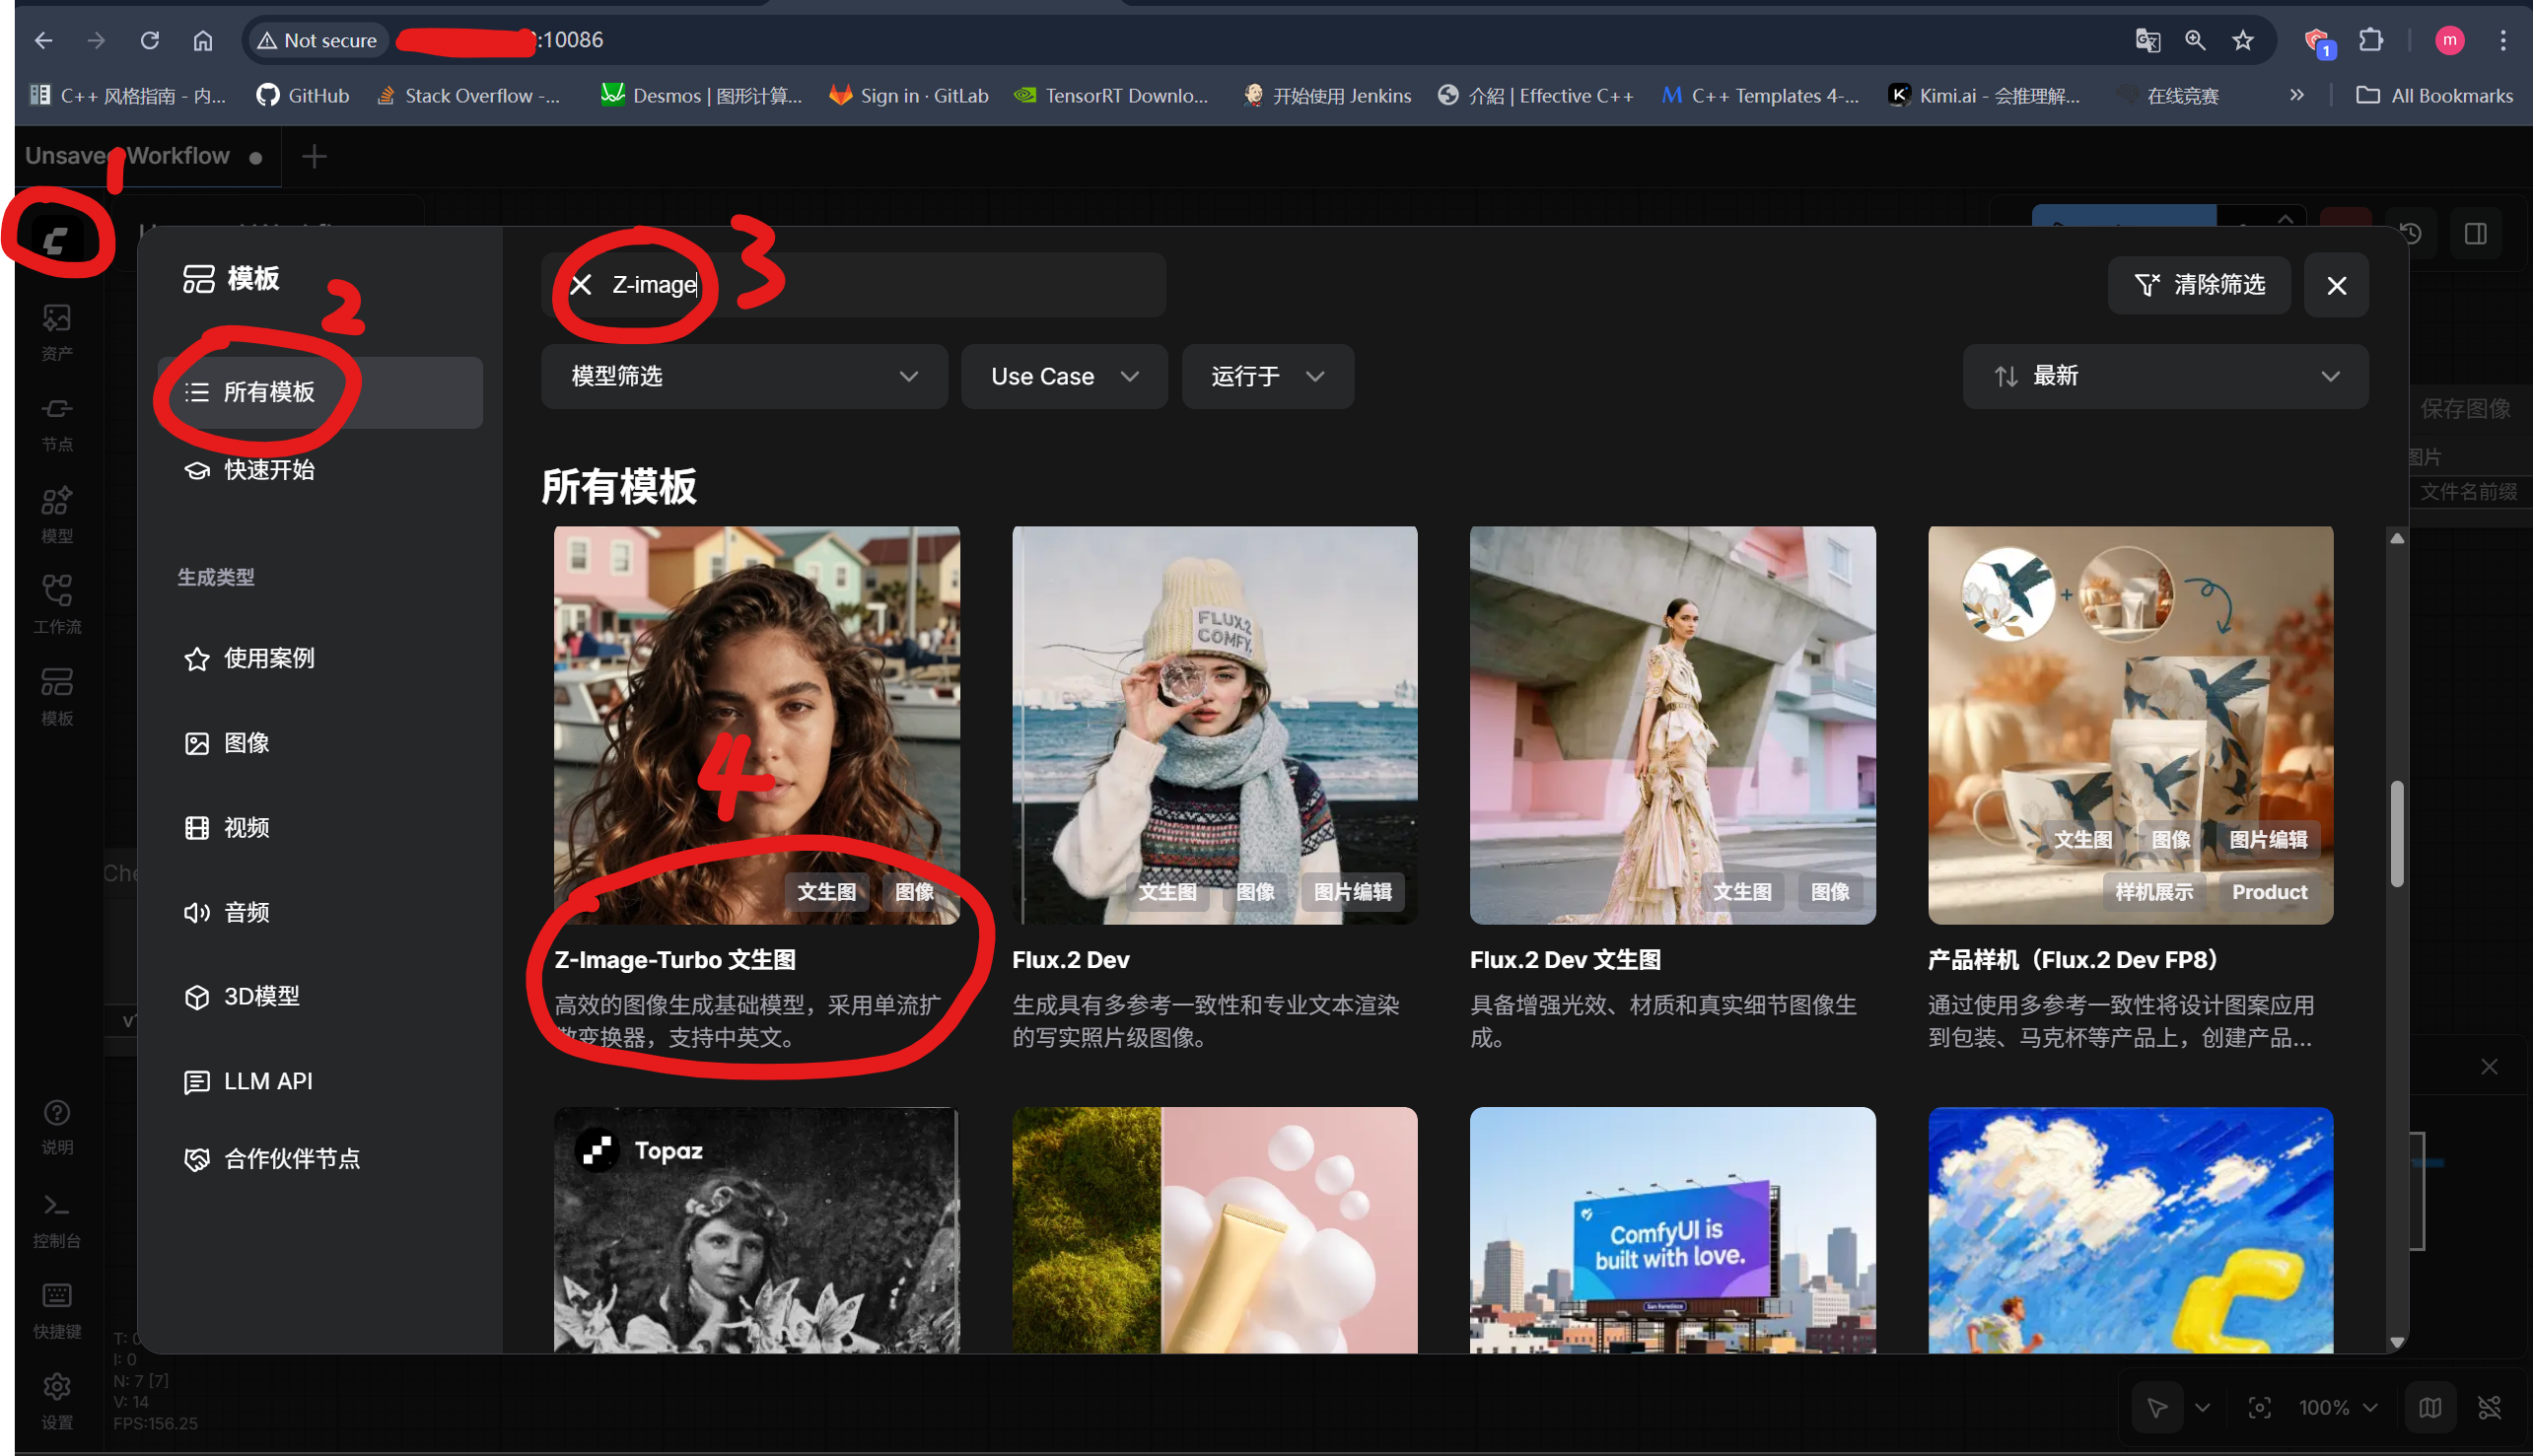The width and height of the screenshot is (2533, 1456).
Task: Select 视频 generation type category
Action: coord(246,827)
